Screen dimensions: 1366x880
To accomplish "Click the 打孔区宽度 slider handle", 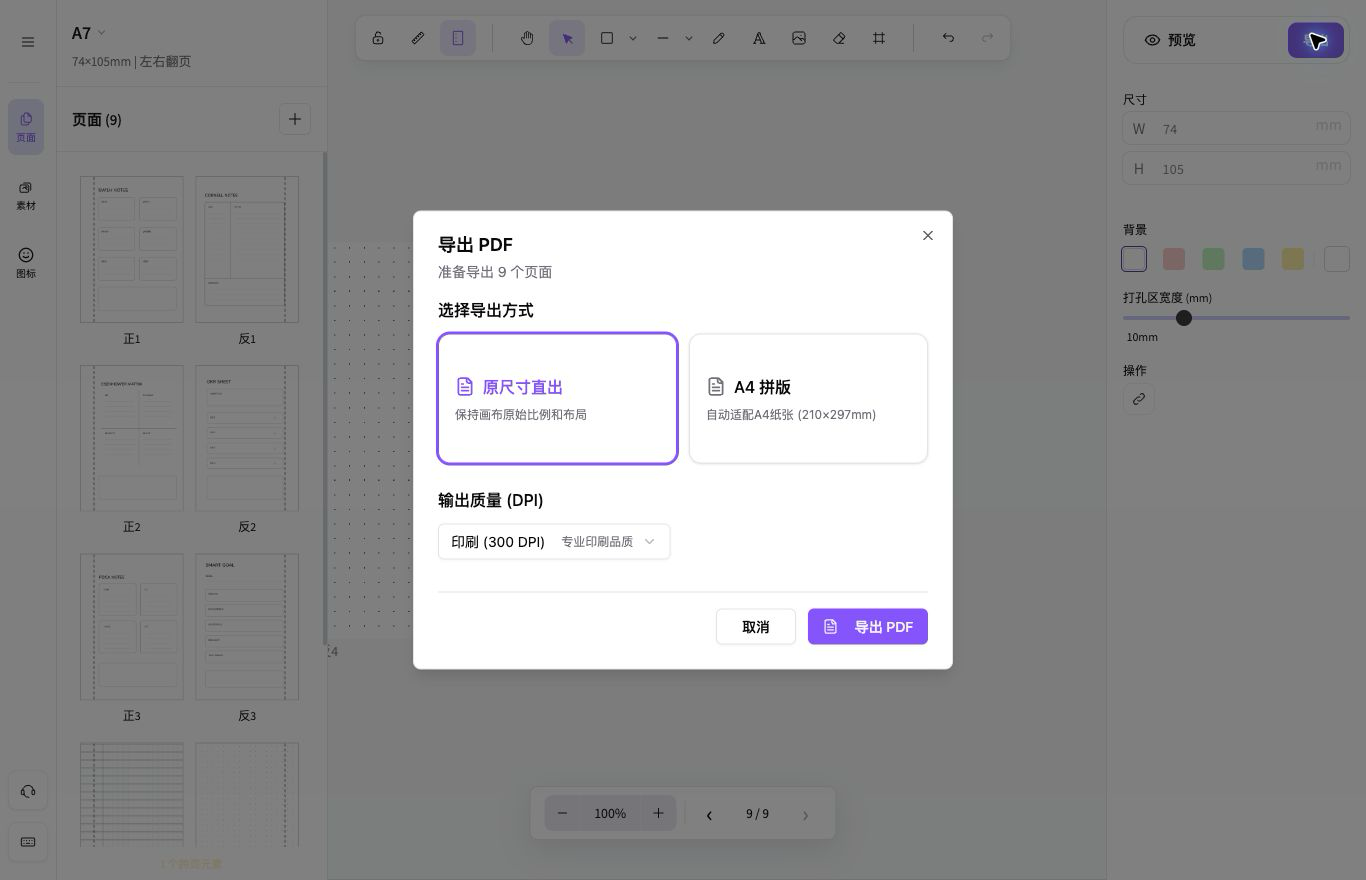I will [x=1184, y=318].
